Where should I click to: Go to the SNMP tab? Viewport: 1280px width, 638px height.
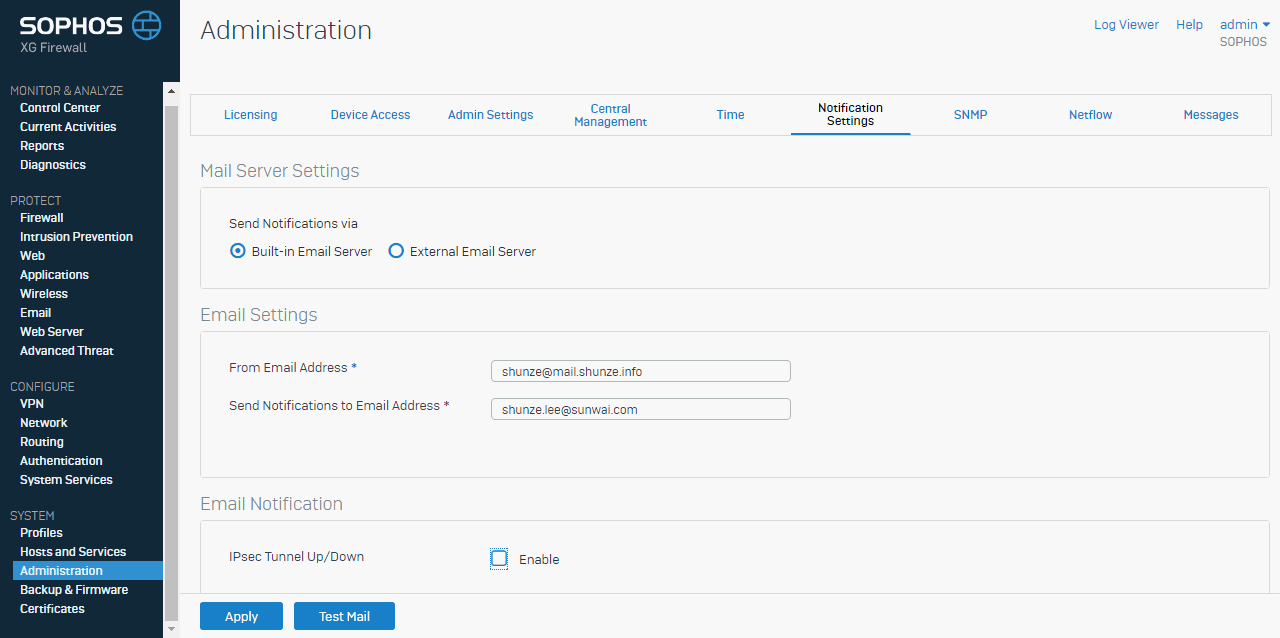970,115
